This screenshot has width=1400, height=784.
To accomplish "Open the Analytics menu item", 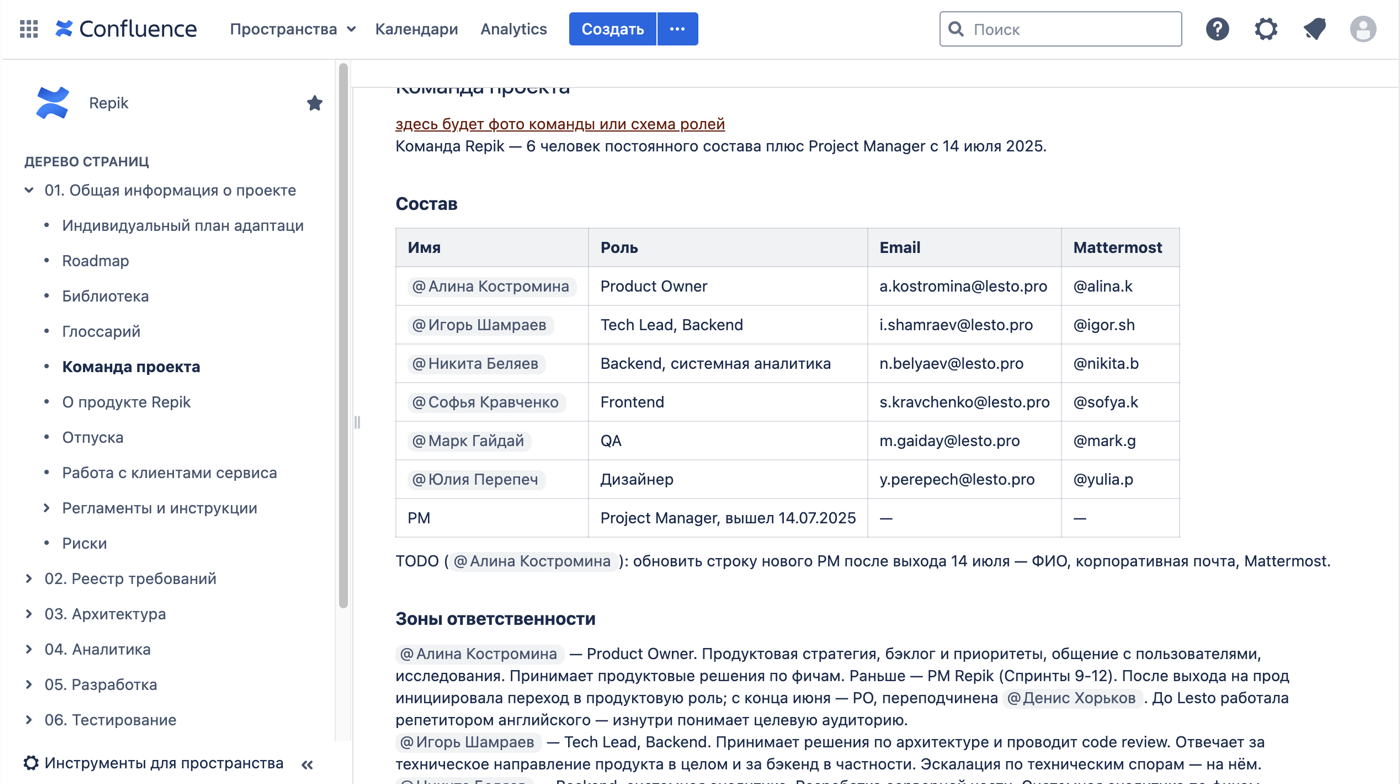I will pos(514,29).
